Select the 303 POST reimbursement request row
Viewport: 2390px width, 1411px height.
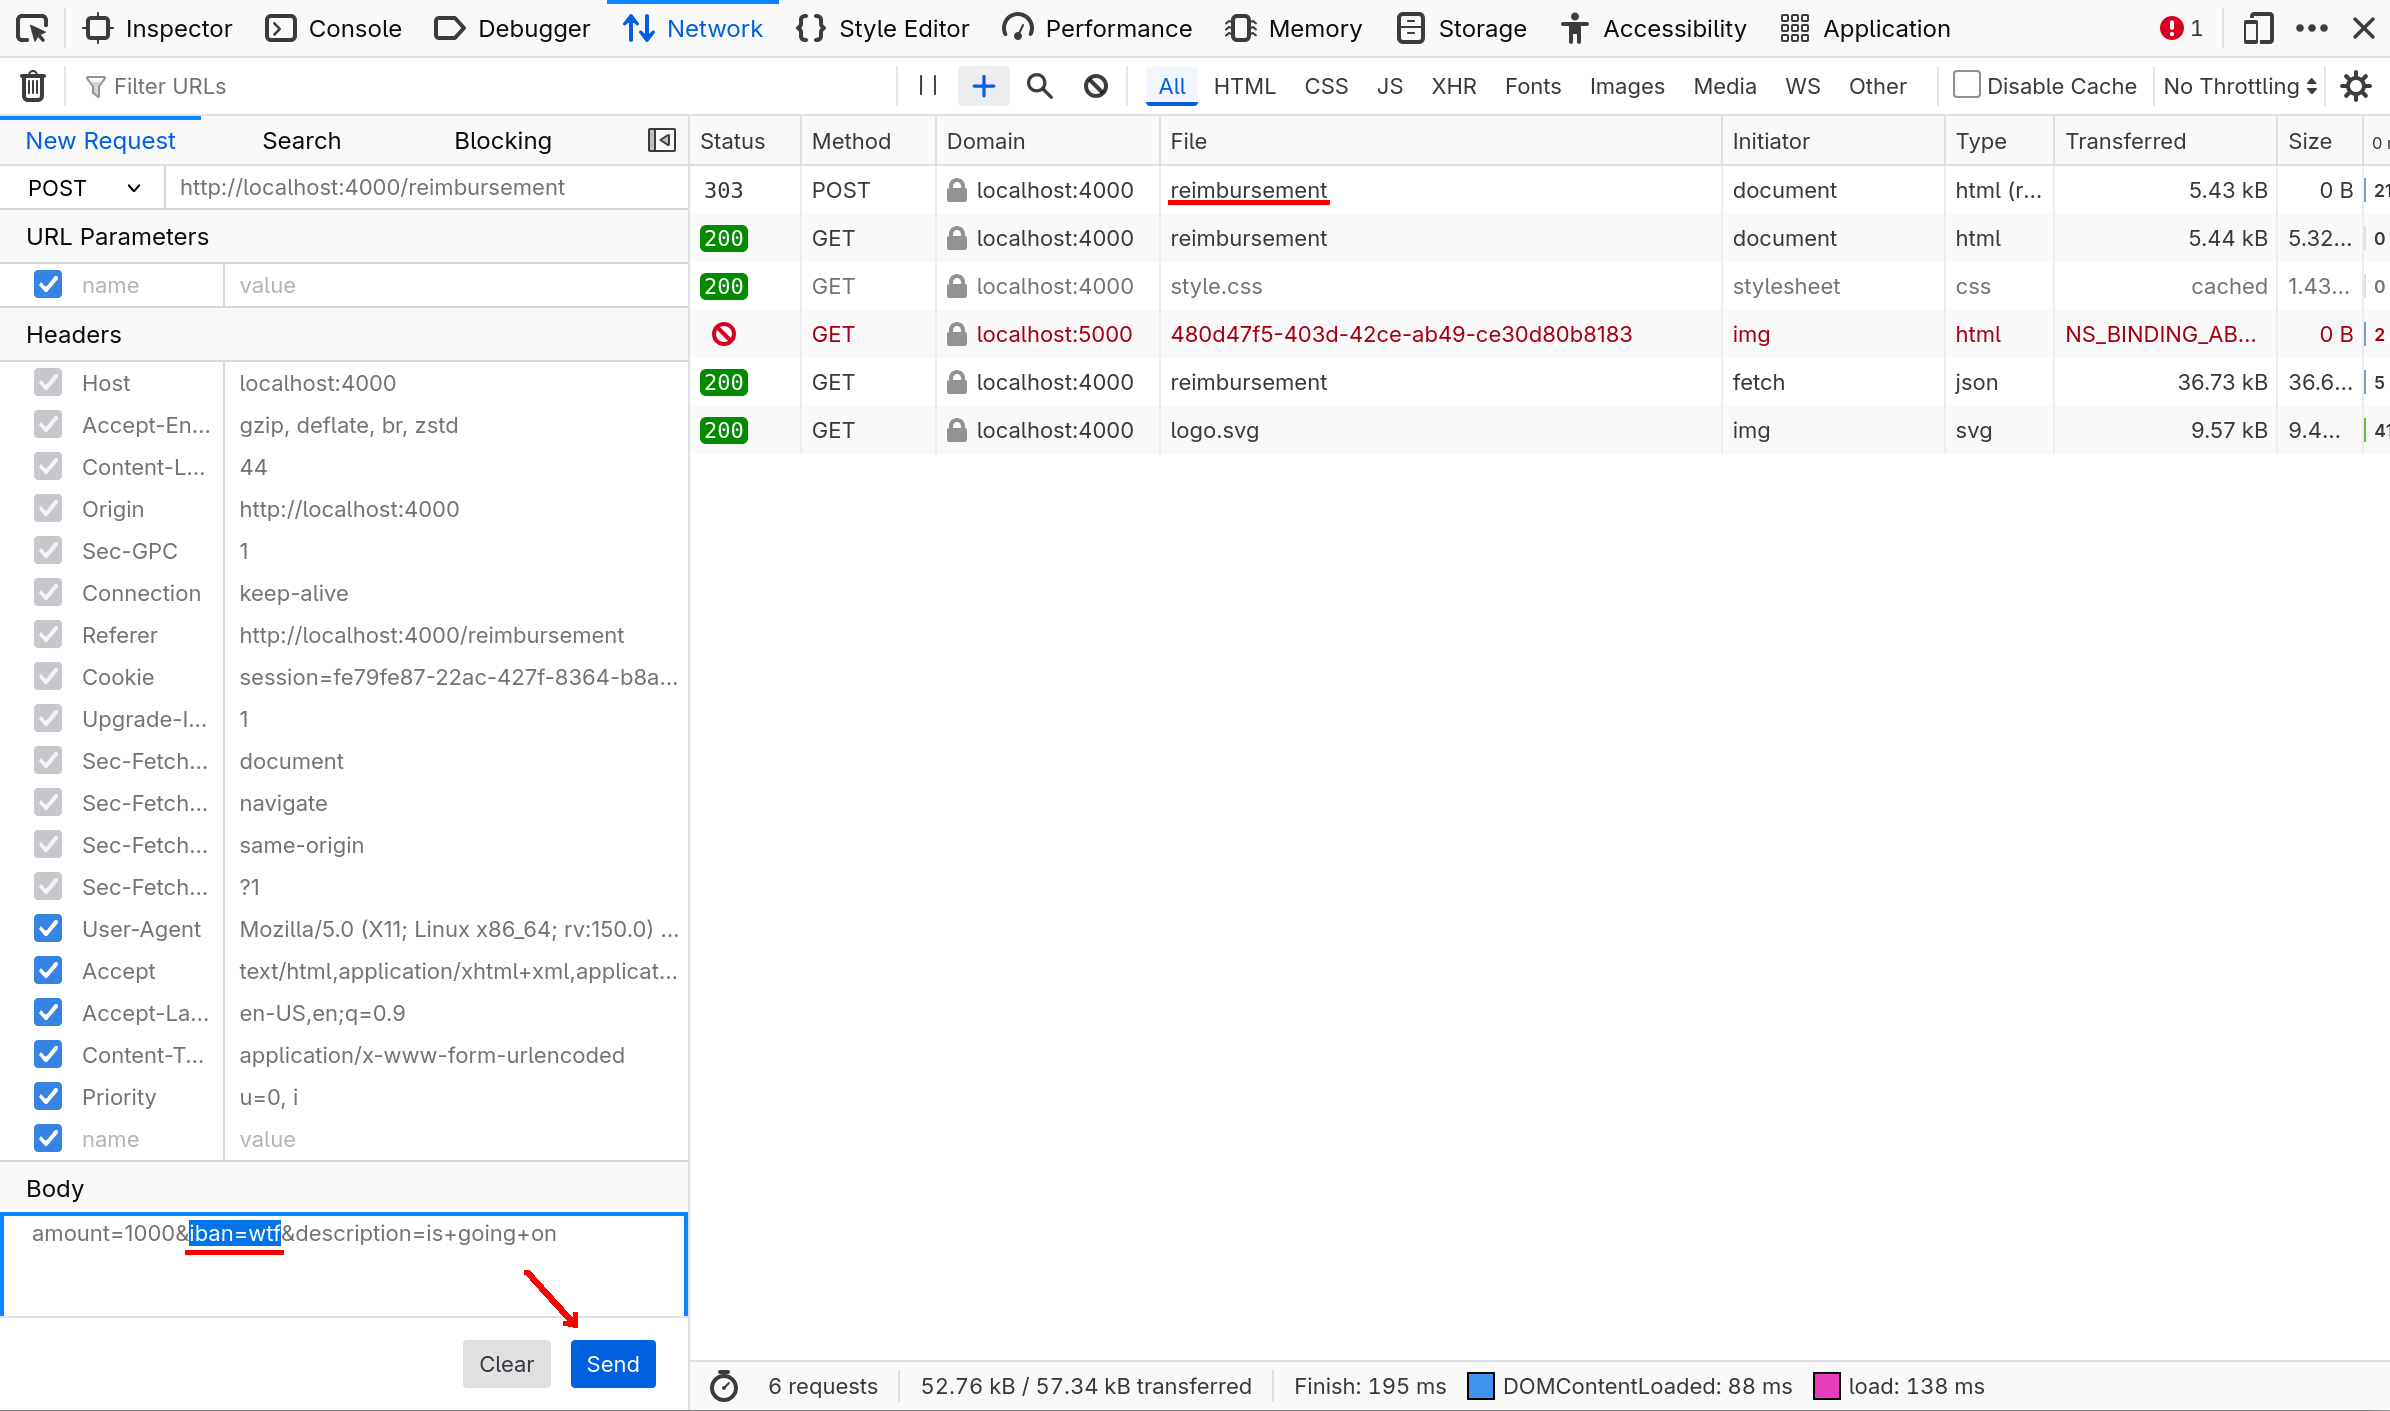1540,190
